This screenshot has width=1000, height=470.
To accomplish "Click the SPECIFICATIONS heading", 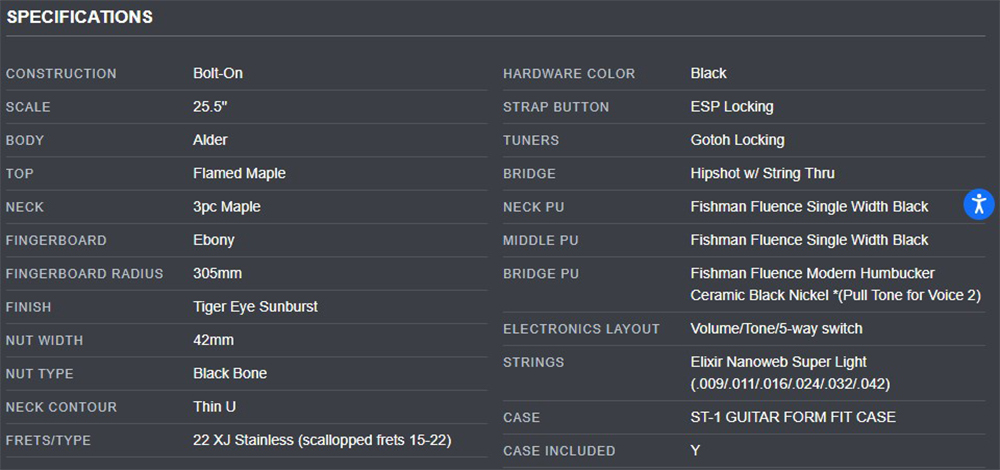I will [80, 17].
